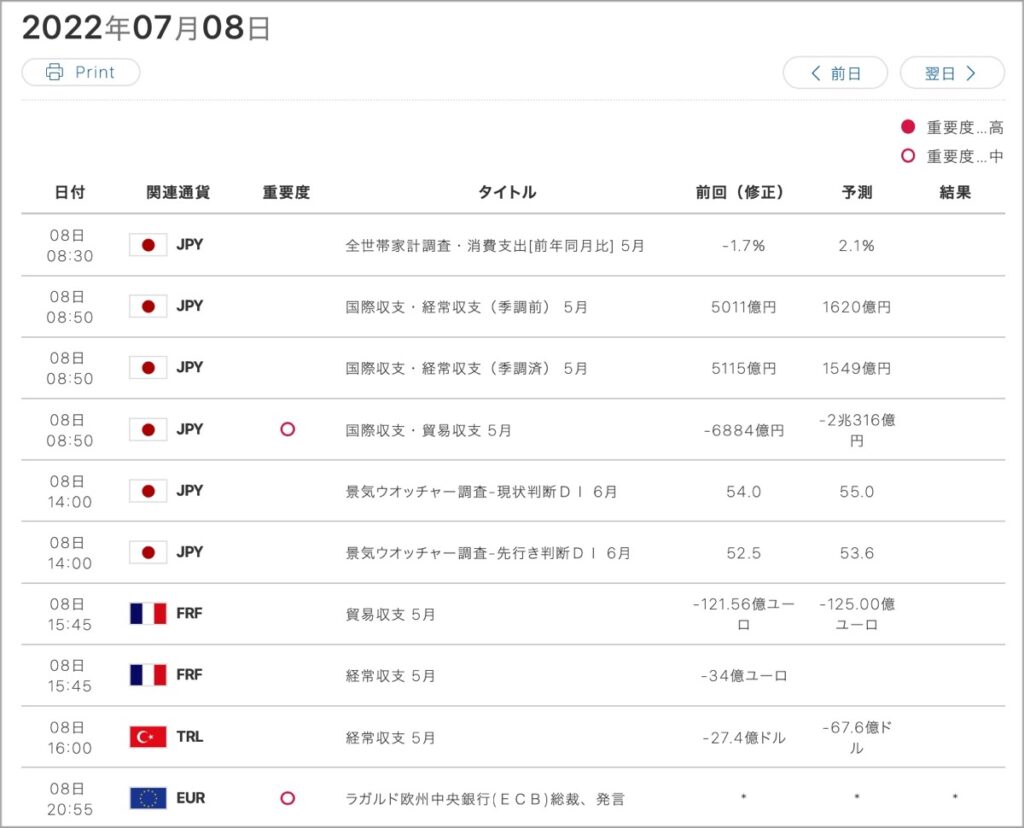This screenshot has width=1024, height=828.
Task: Click title 景気ウオッチャー調査-現状判断ＤＩ 6月
Action: pyautogui.click(x=481, y=492)
